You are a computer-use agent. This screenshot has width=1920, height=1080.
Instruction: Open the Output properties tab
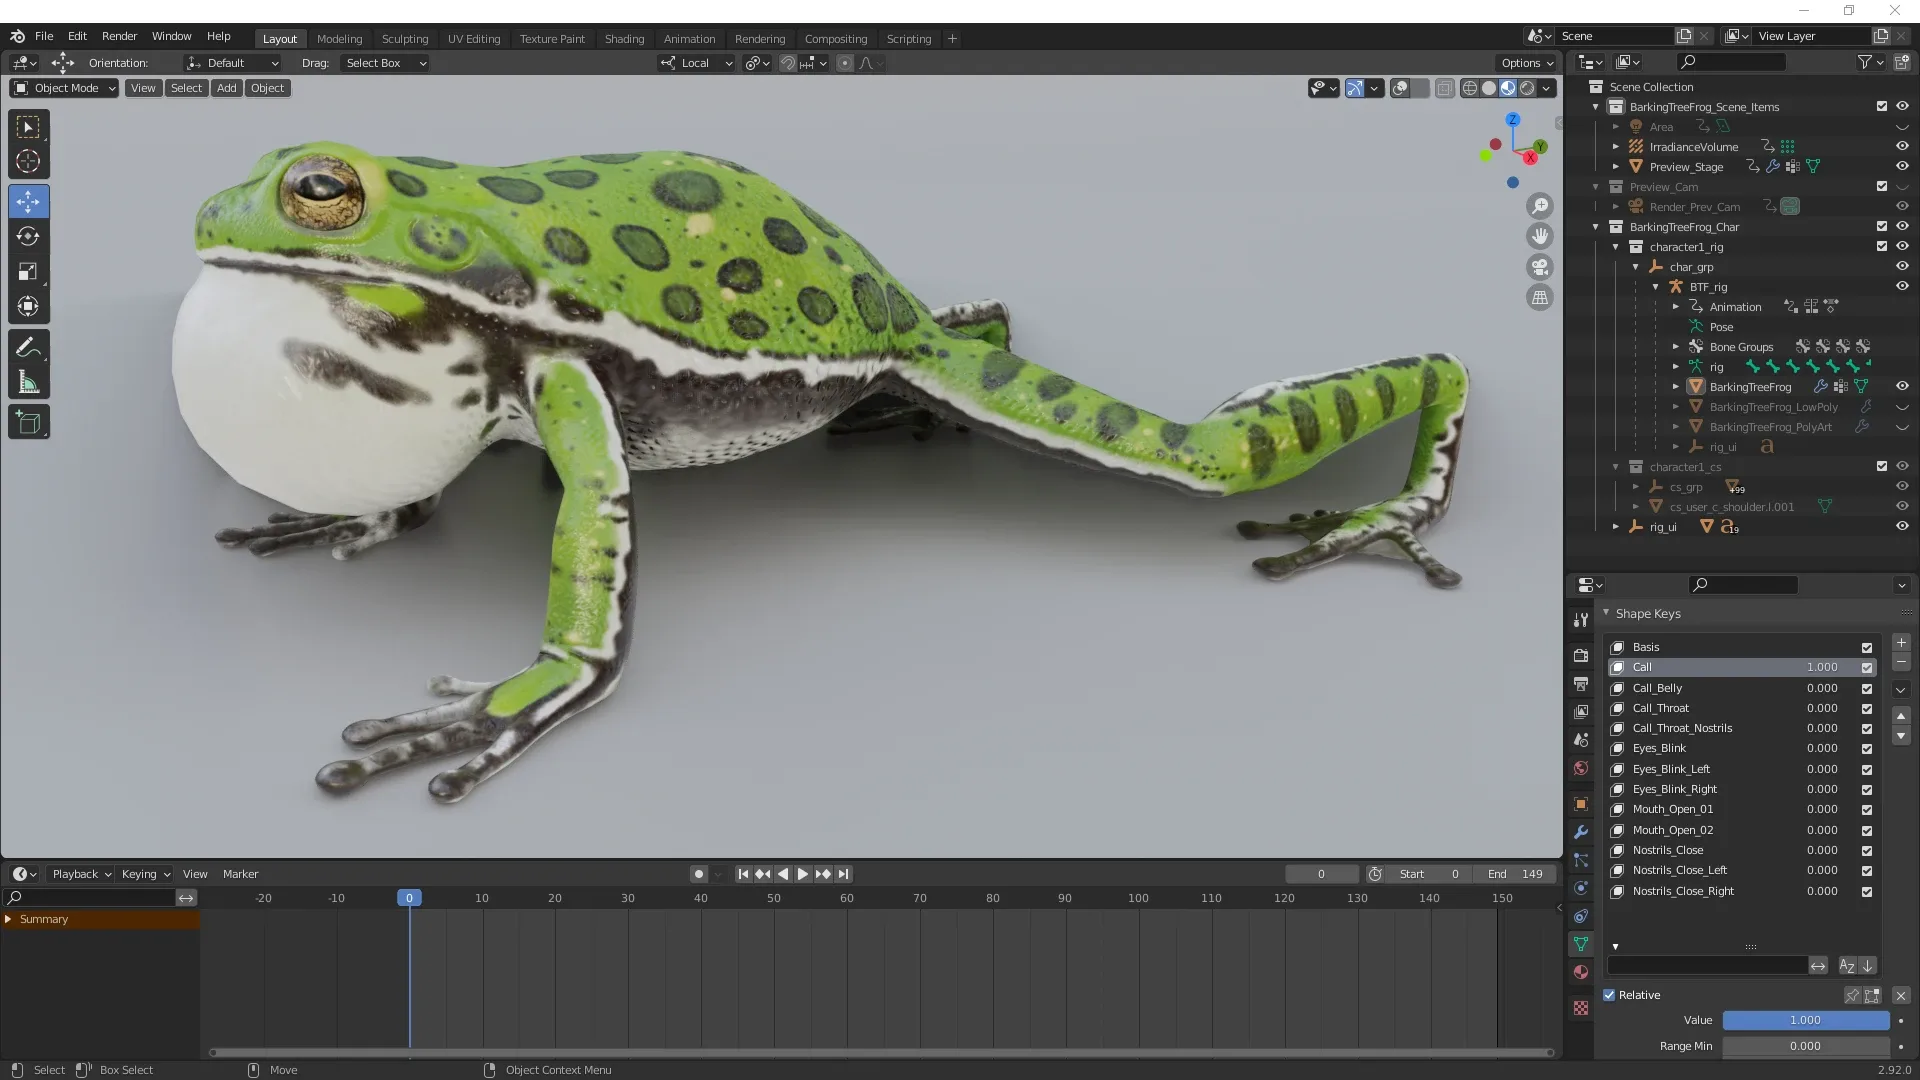coord(1580,684)
